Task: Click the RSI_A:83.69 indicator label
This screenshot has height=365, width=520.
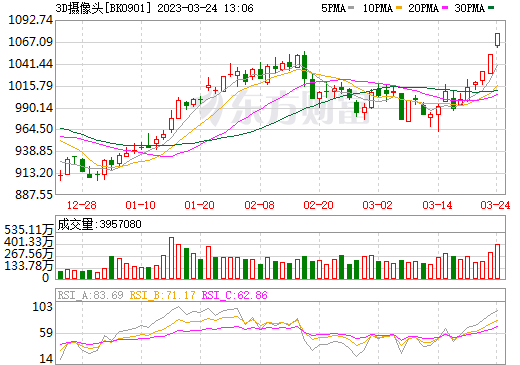Action: point(90,295)
